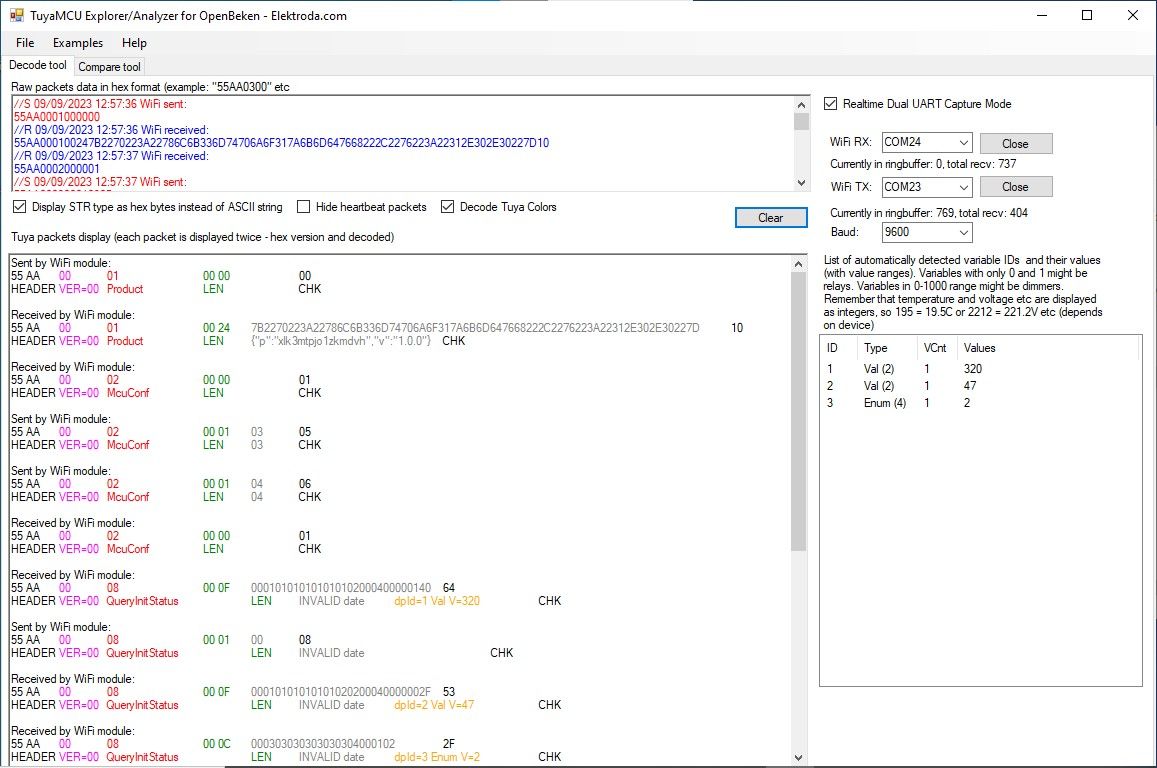Close the WiFi TX COM23 port
Viewport: 1157px width, 768px height.
click(x=1015, y=187)
